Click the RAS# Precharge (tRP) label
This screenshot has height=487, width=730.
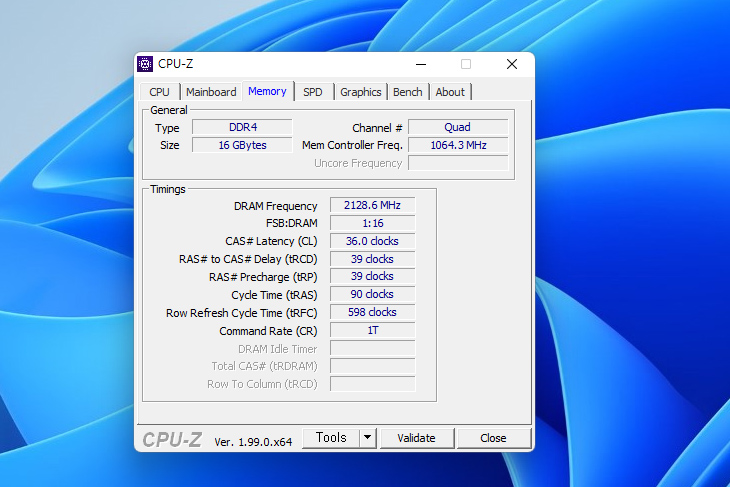point(263,277)
